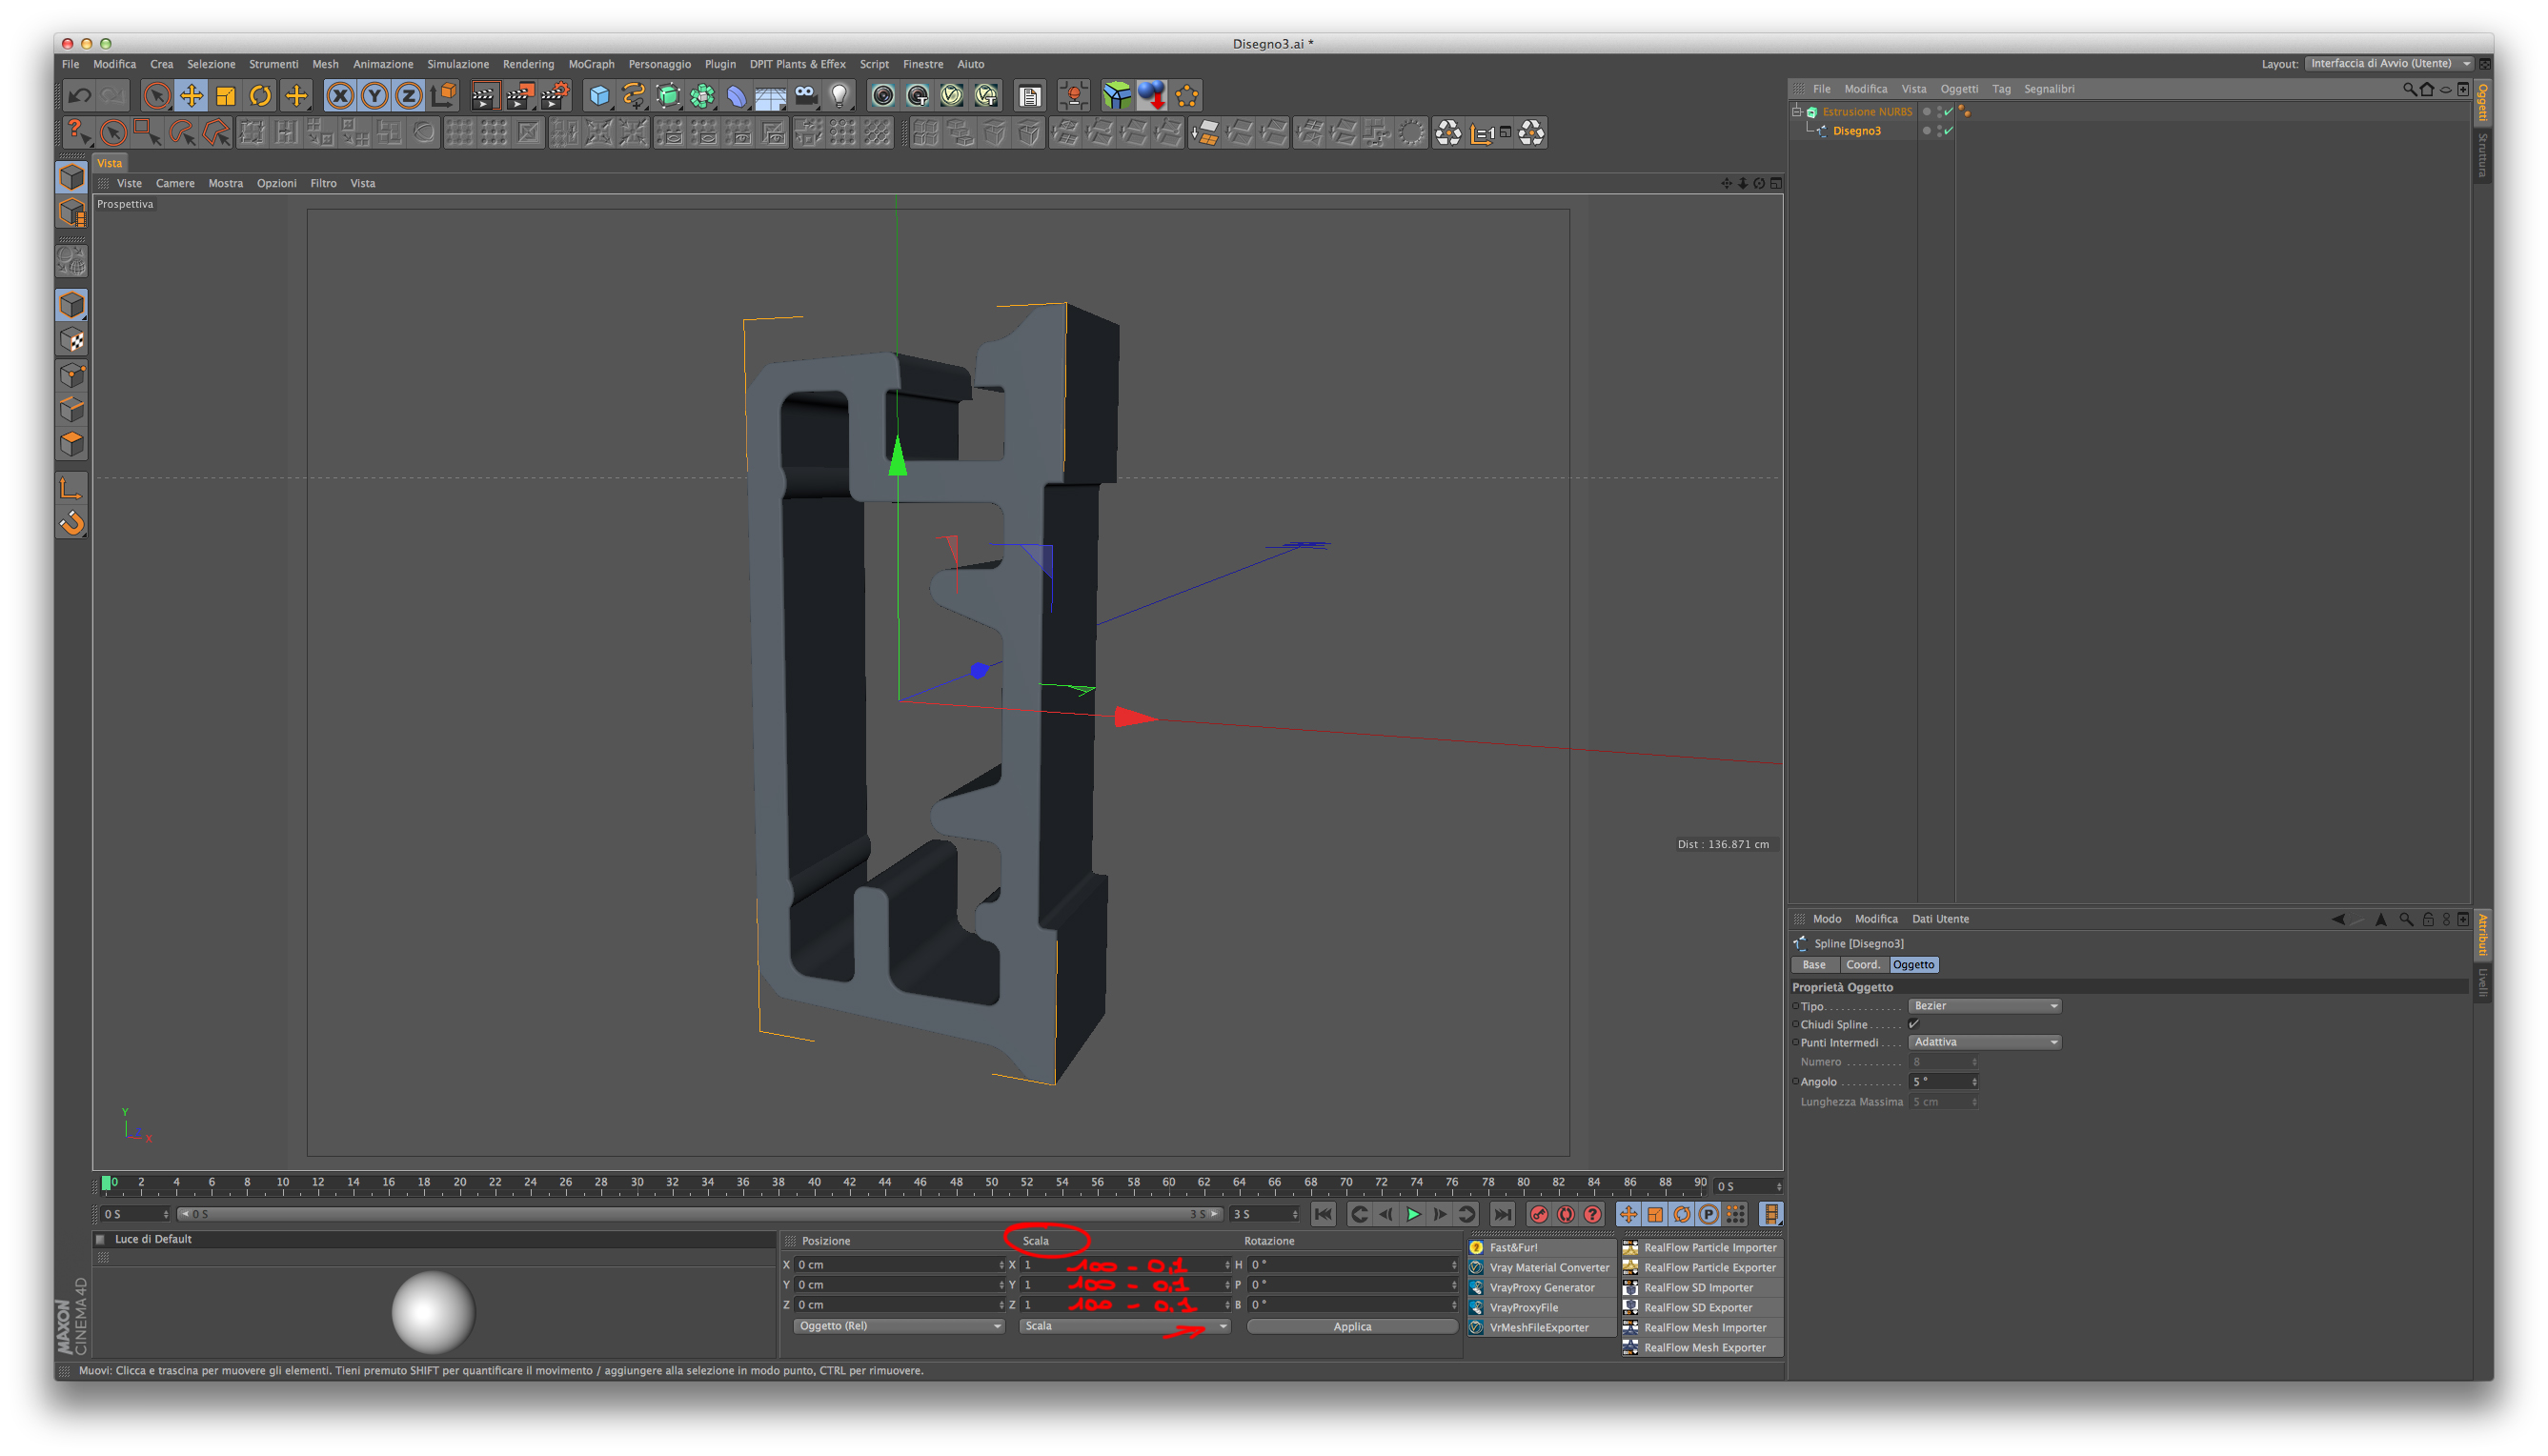The height and width of the screenshot is (1456, 2548).
Task: Toggle the Z axis lock
Action: 408,96
